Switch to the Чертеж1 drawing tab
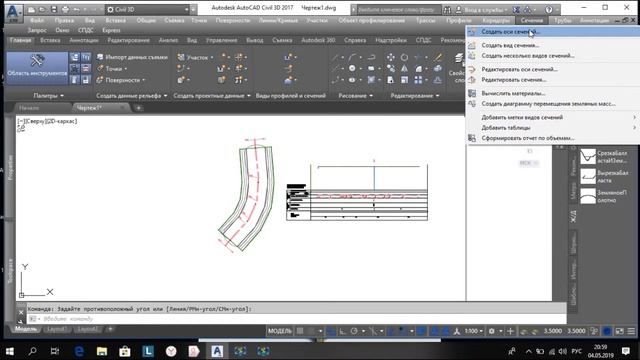The height and width of the screenshot is (360, 640). tap(101, 108)
